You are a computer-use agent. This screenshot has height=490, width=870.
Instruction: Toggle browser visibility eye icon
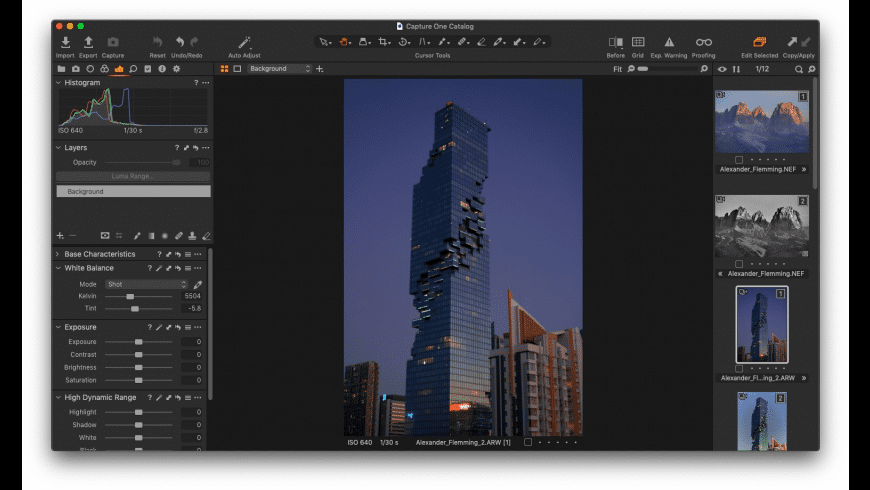pyautogui.click(x=722, y=69)
